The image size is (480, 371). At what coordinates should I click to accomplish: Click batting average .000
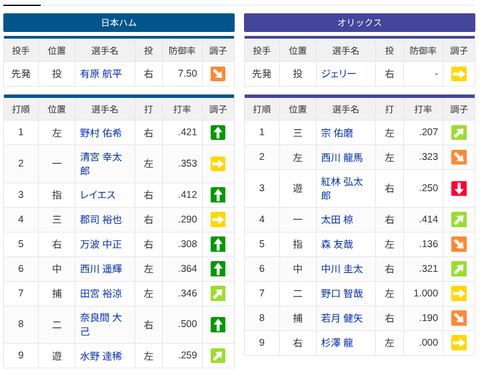(428, 343)
